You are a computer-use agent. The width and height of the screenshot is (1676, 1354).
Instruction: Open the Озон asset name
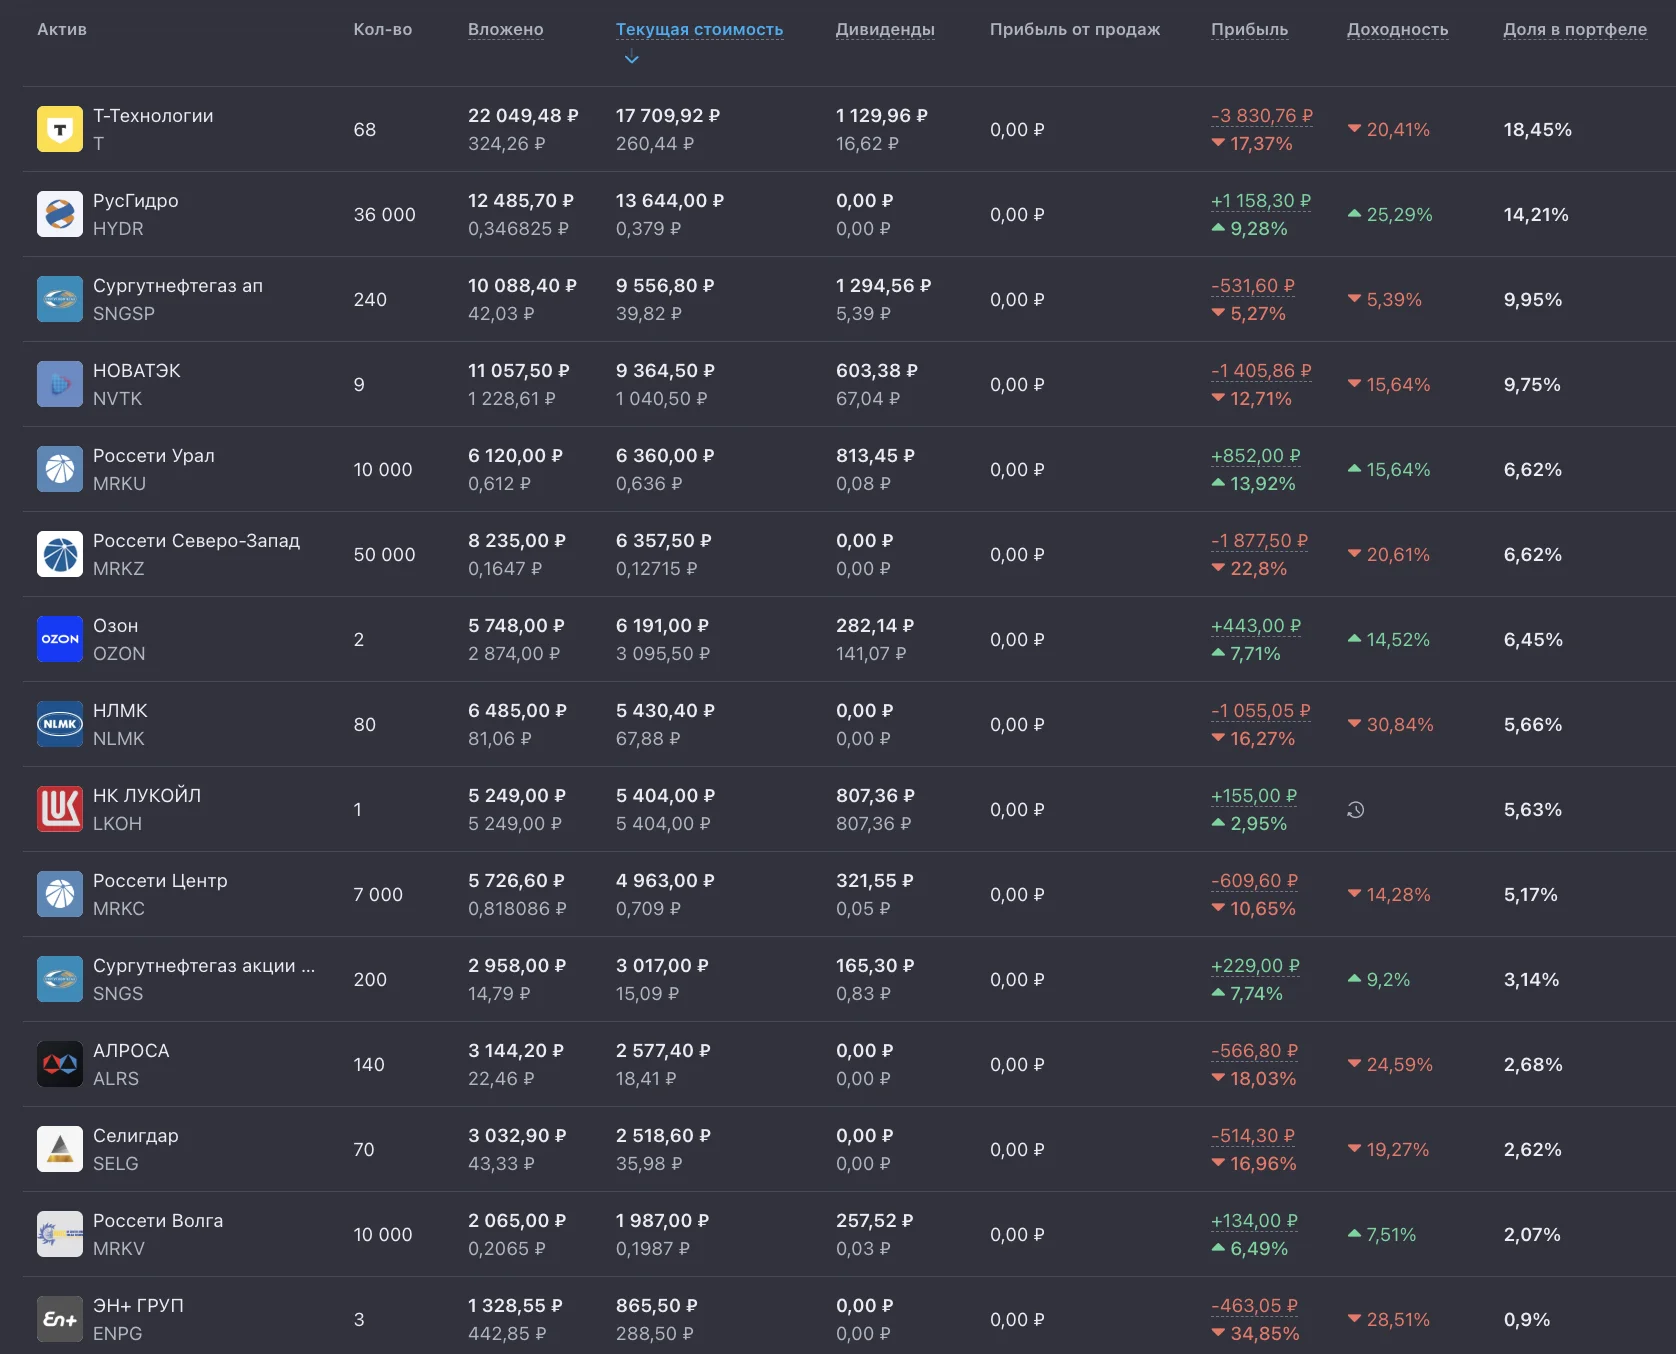pyautogui.click(x=116, y=626)
